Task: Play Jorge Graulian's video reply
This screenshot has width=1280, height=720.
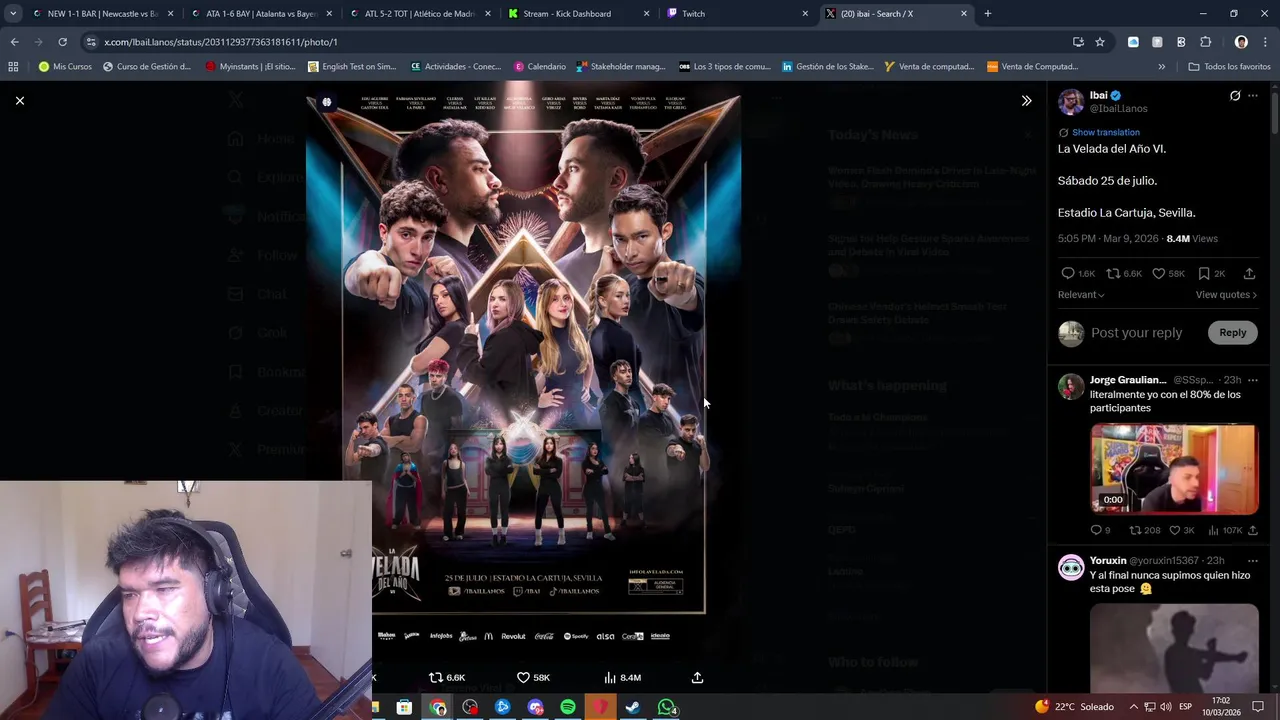Action: 1174,469
